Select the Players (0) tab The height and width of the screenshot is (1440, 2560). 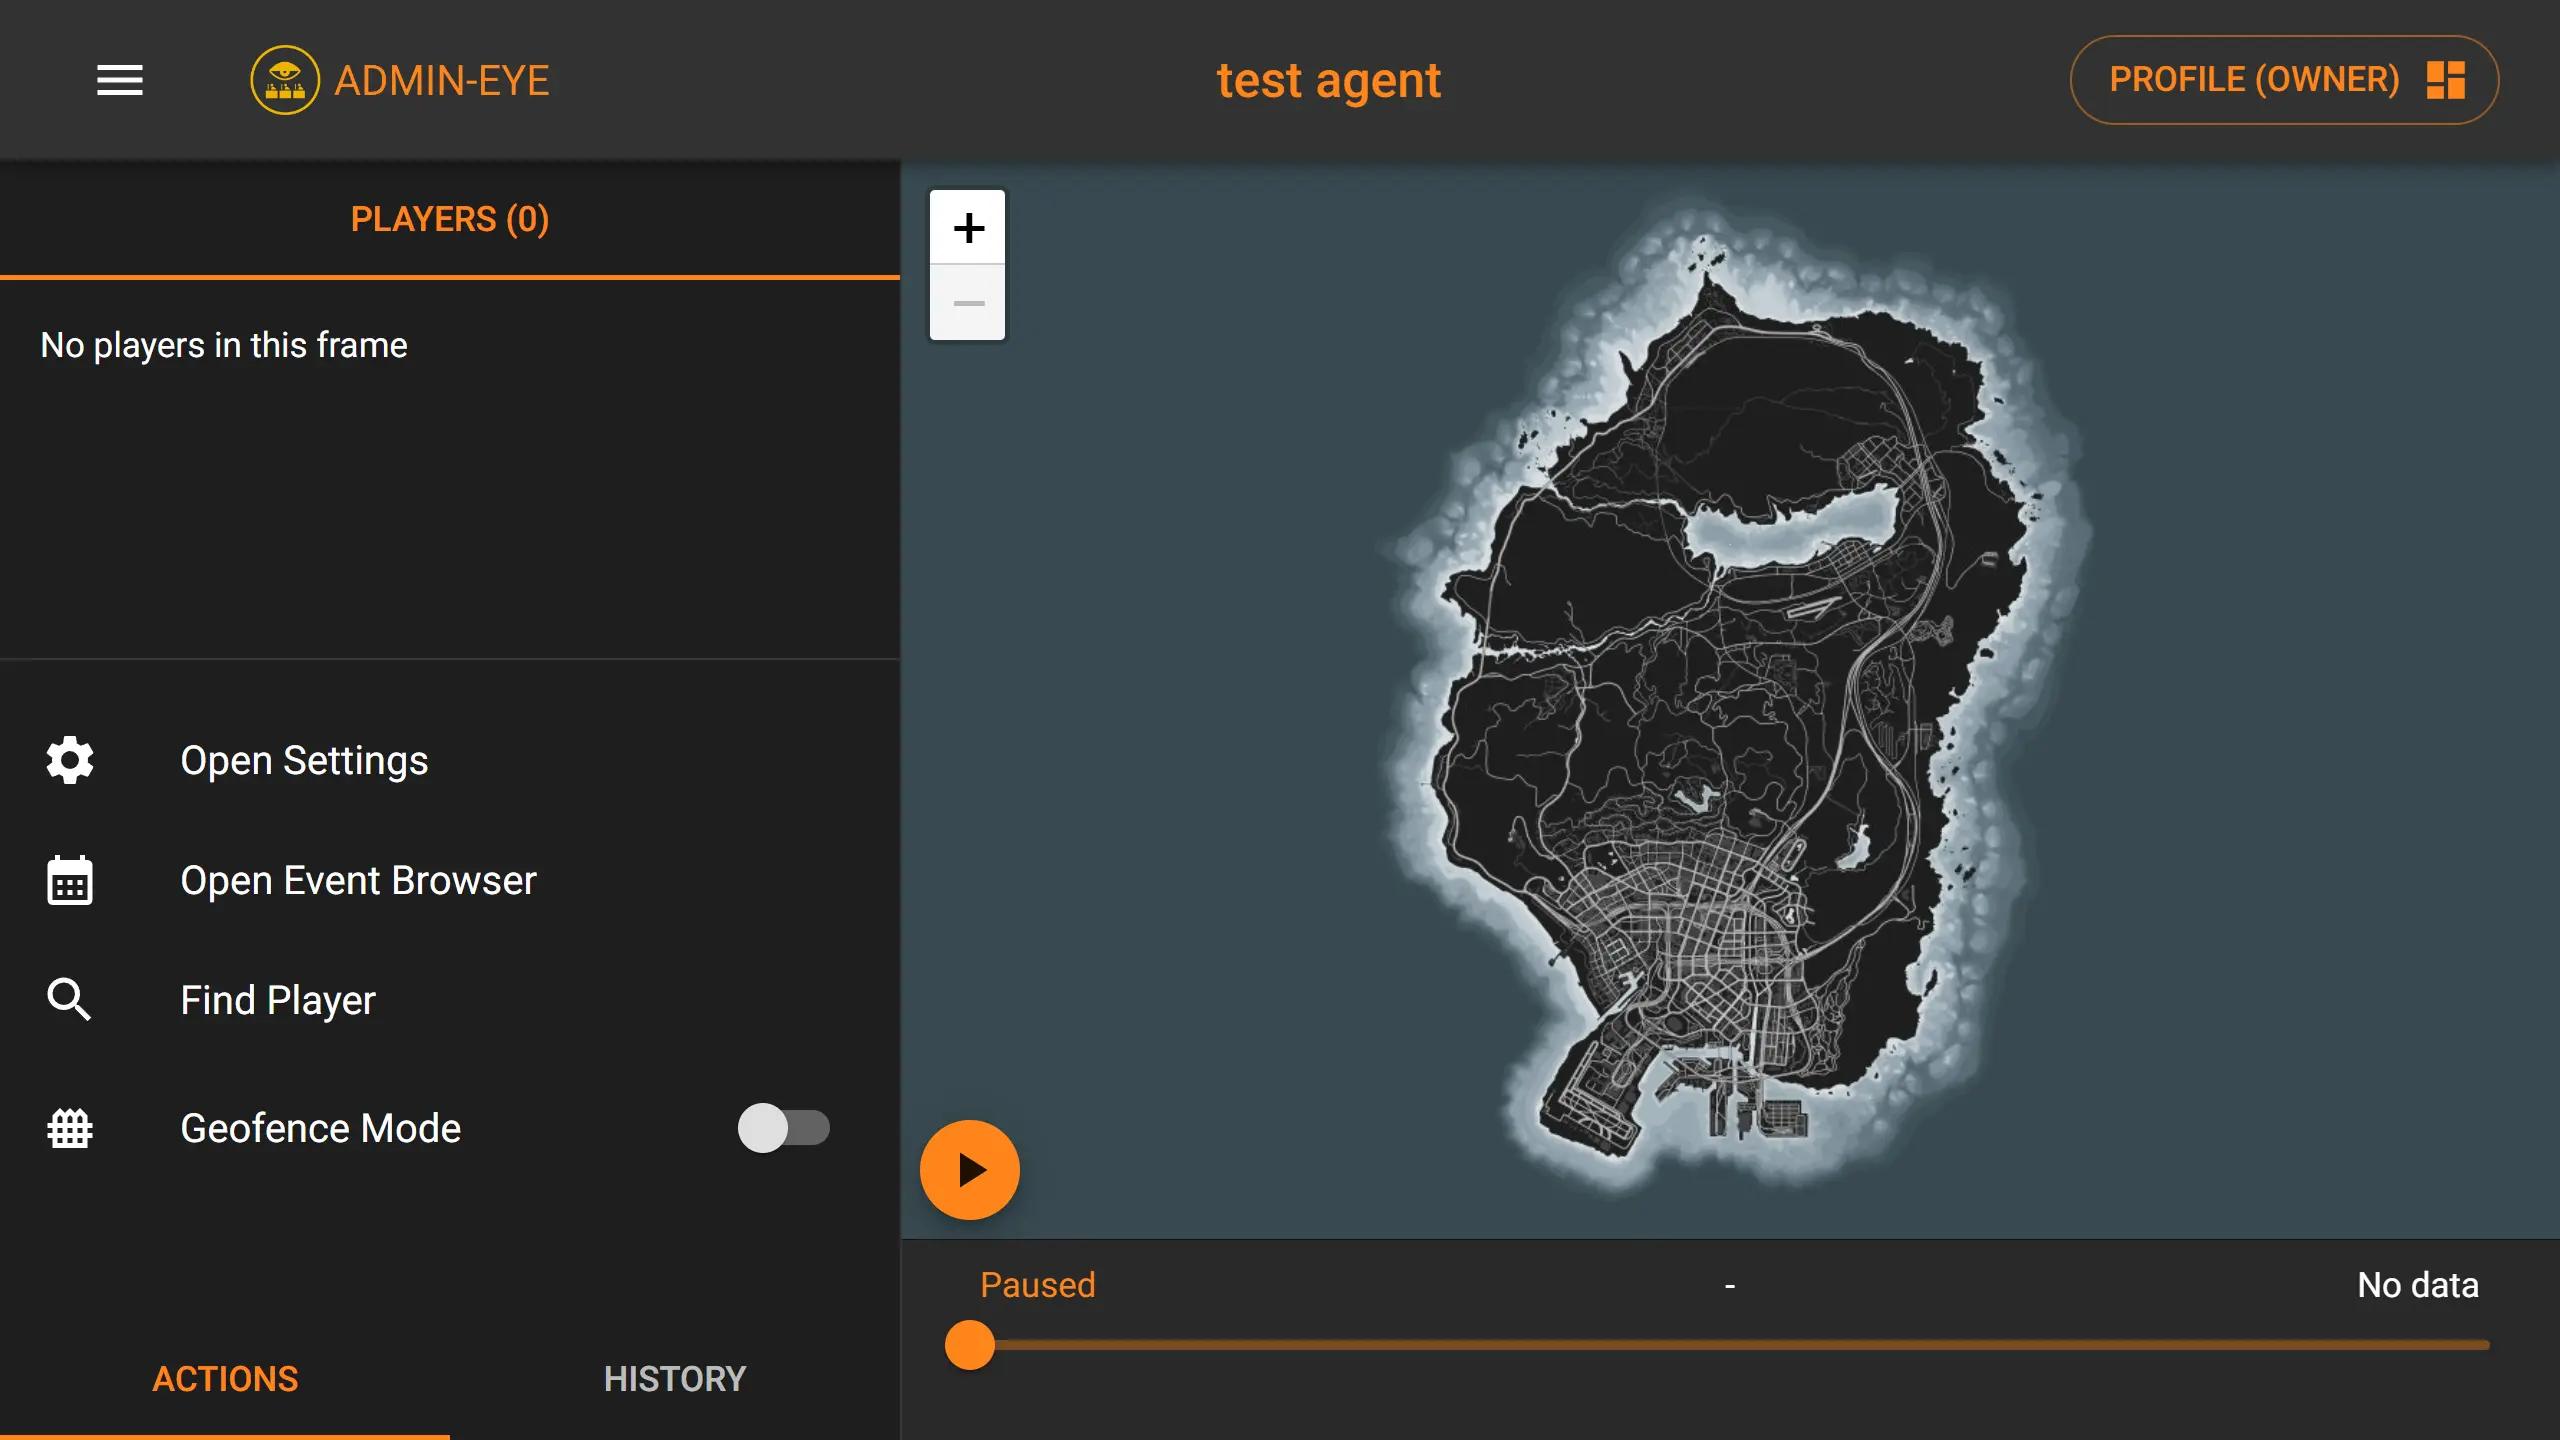(x=450, y=219)
